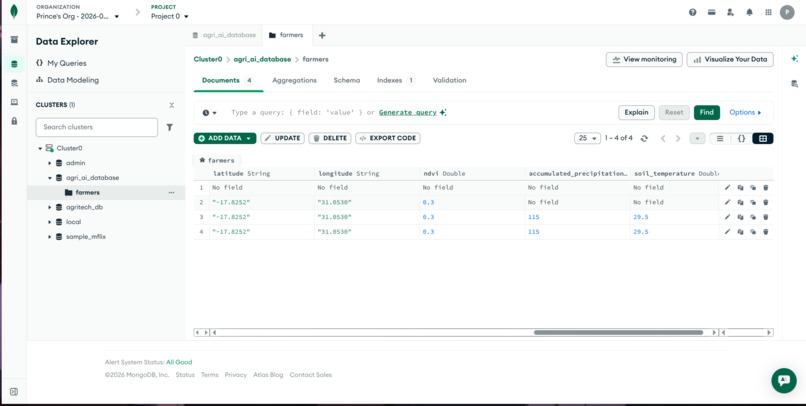This screenshot has width=806, height=406.
Task: Expand the agritech_db database arrow
Action: 50,208
